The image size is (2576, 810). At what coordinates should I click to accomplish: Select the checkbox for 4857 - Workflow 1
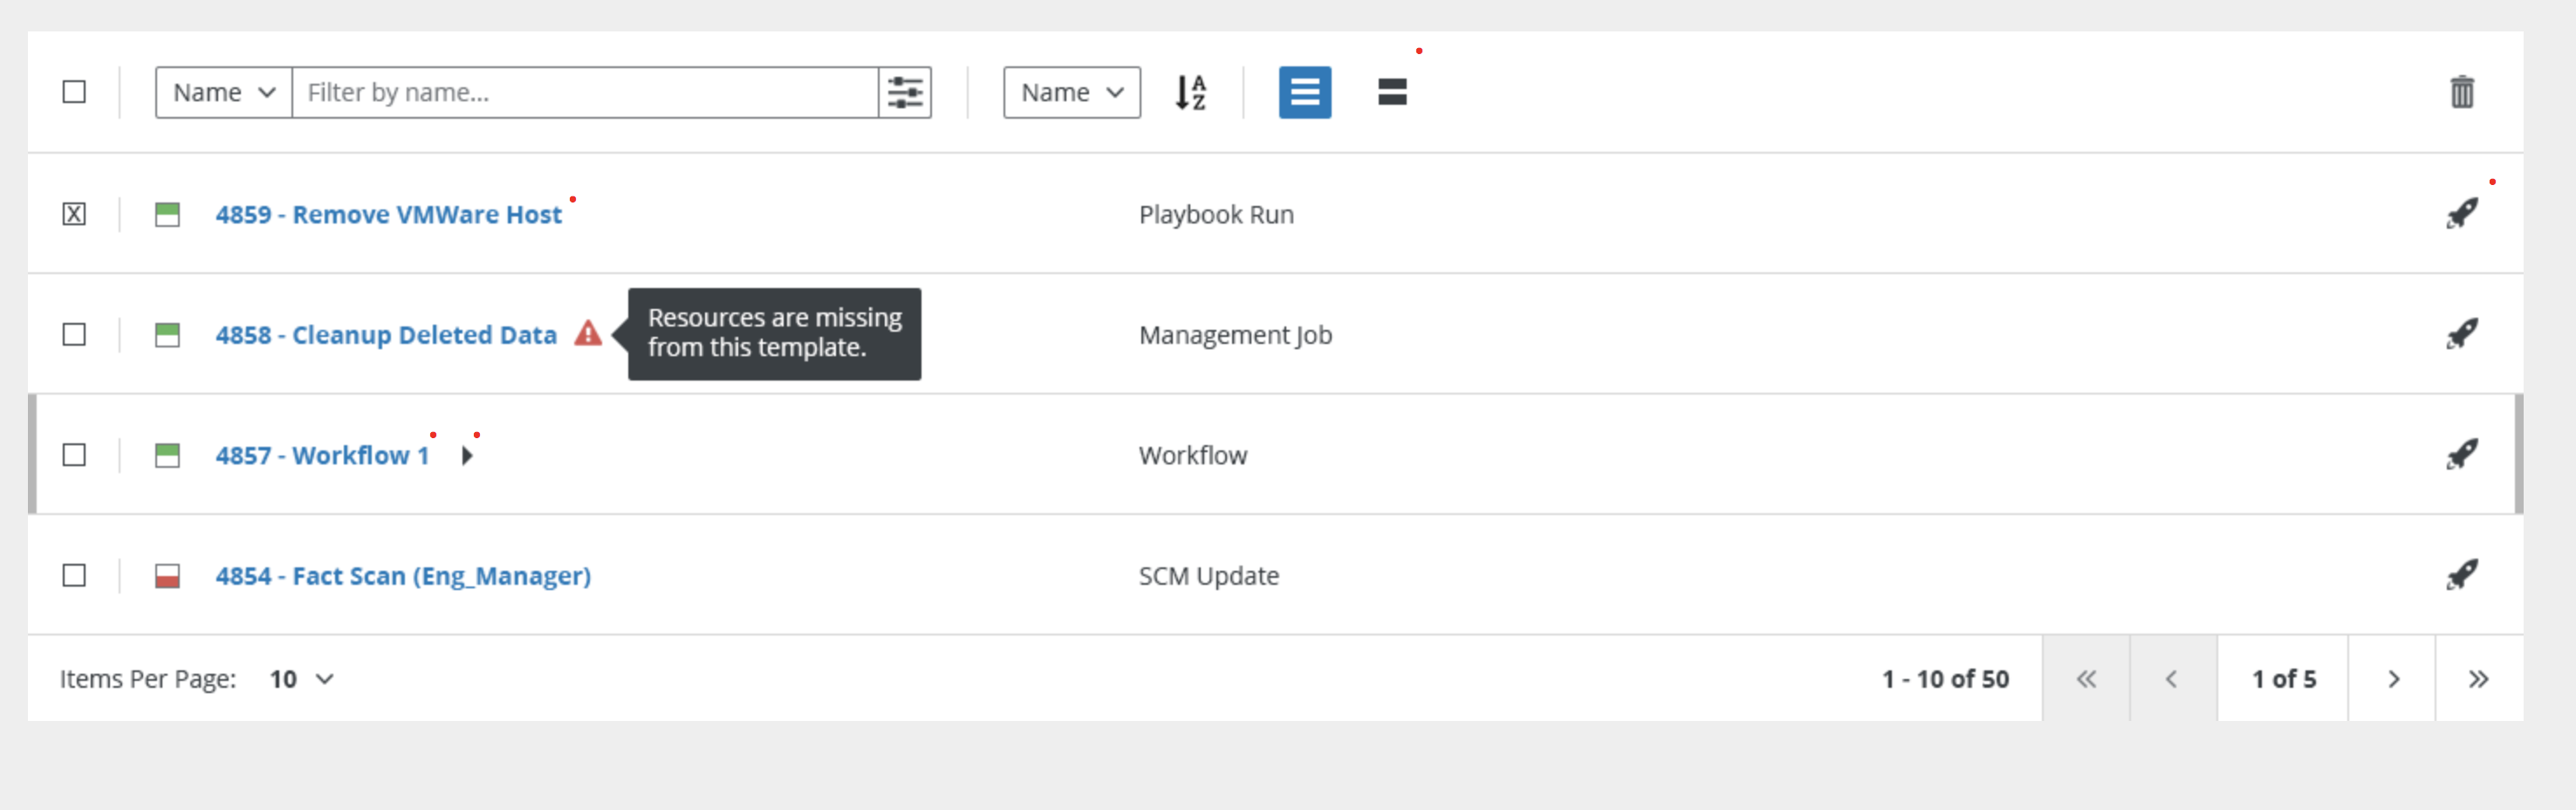coord(74,455)
